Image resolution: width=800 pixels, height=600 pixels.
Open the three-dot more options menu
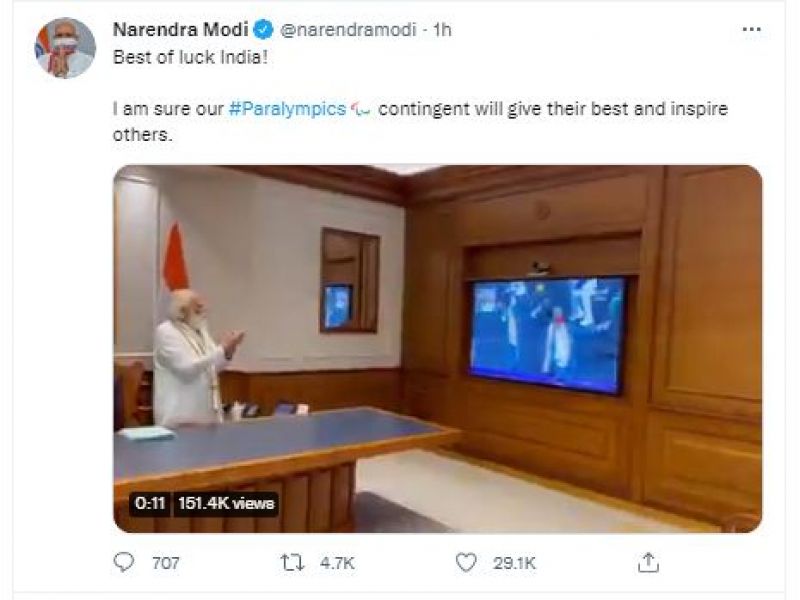tap(751, 30)
